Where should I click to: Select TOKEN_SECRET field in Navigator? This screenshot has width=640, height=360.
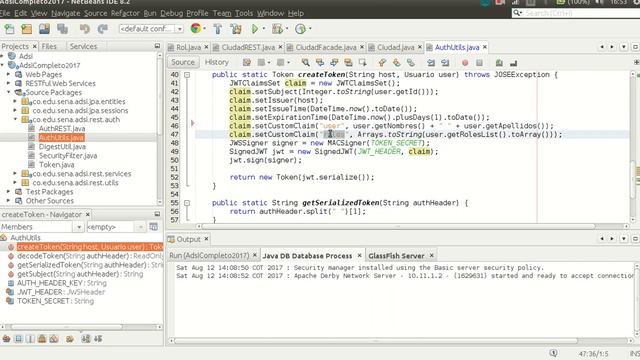point(55,301)
